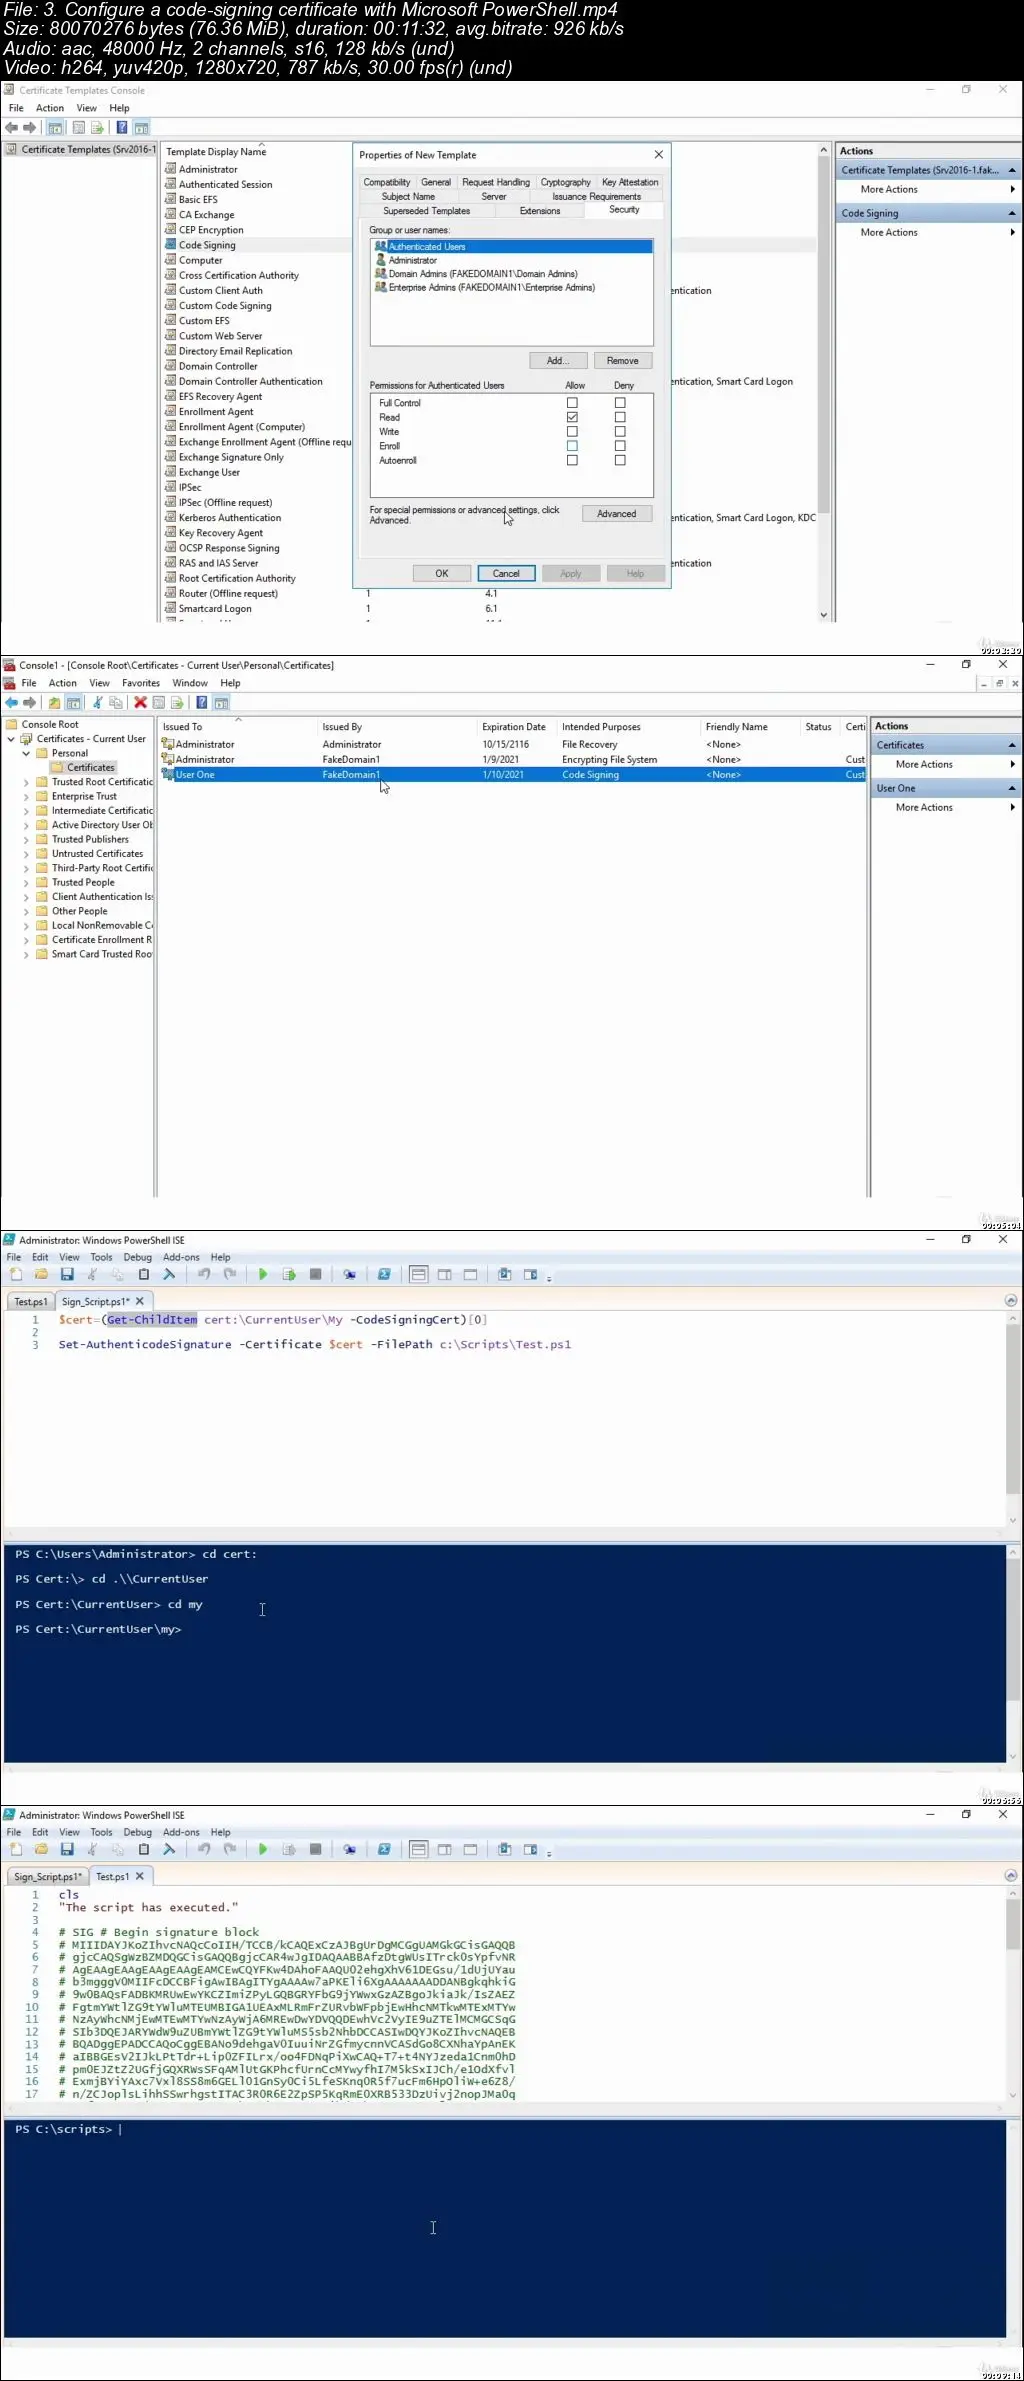The width and height of the screenshot is (1024, 2381).
Task: Tick Allow for Enroll permission
Action: coord(572,446)
